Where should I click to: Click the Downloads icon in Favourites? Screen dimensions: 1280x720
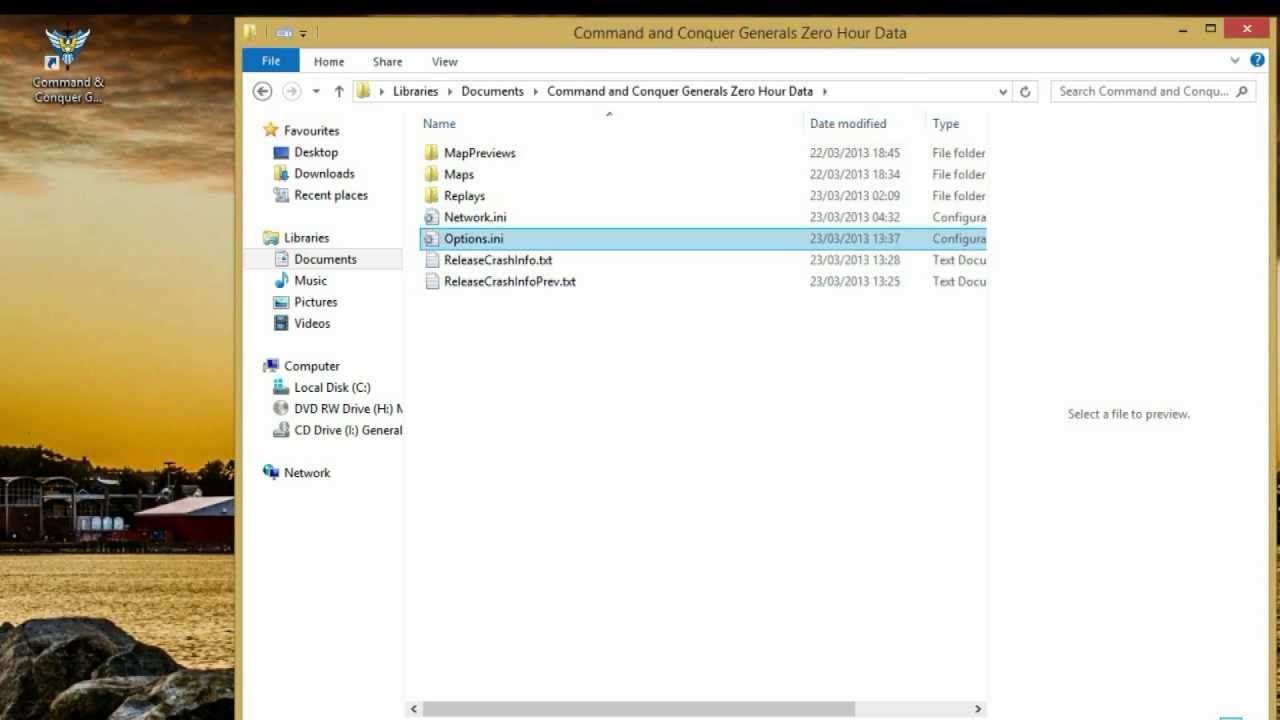point(281,174)
